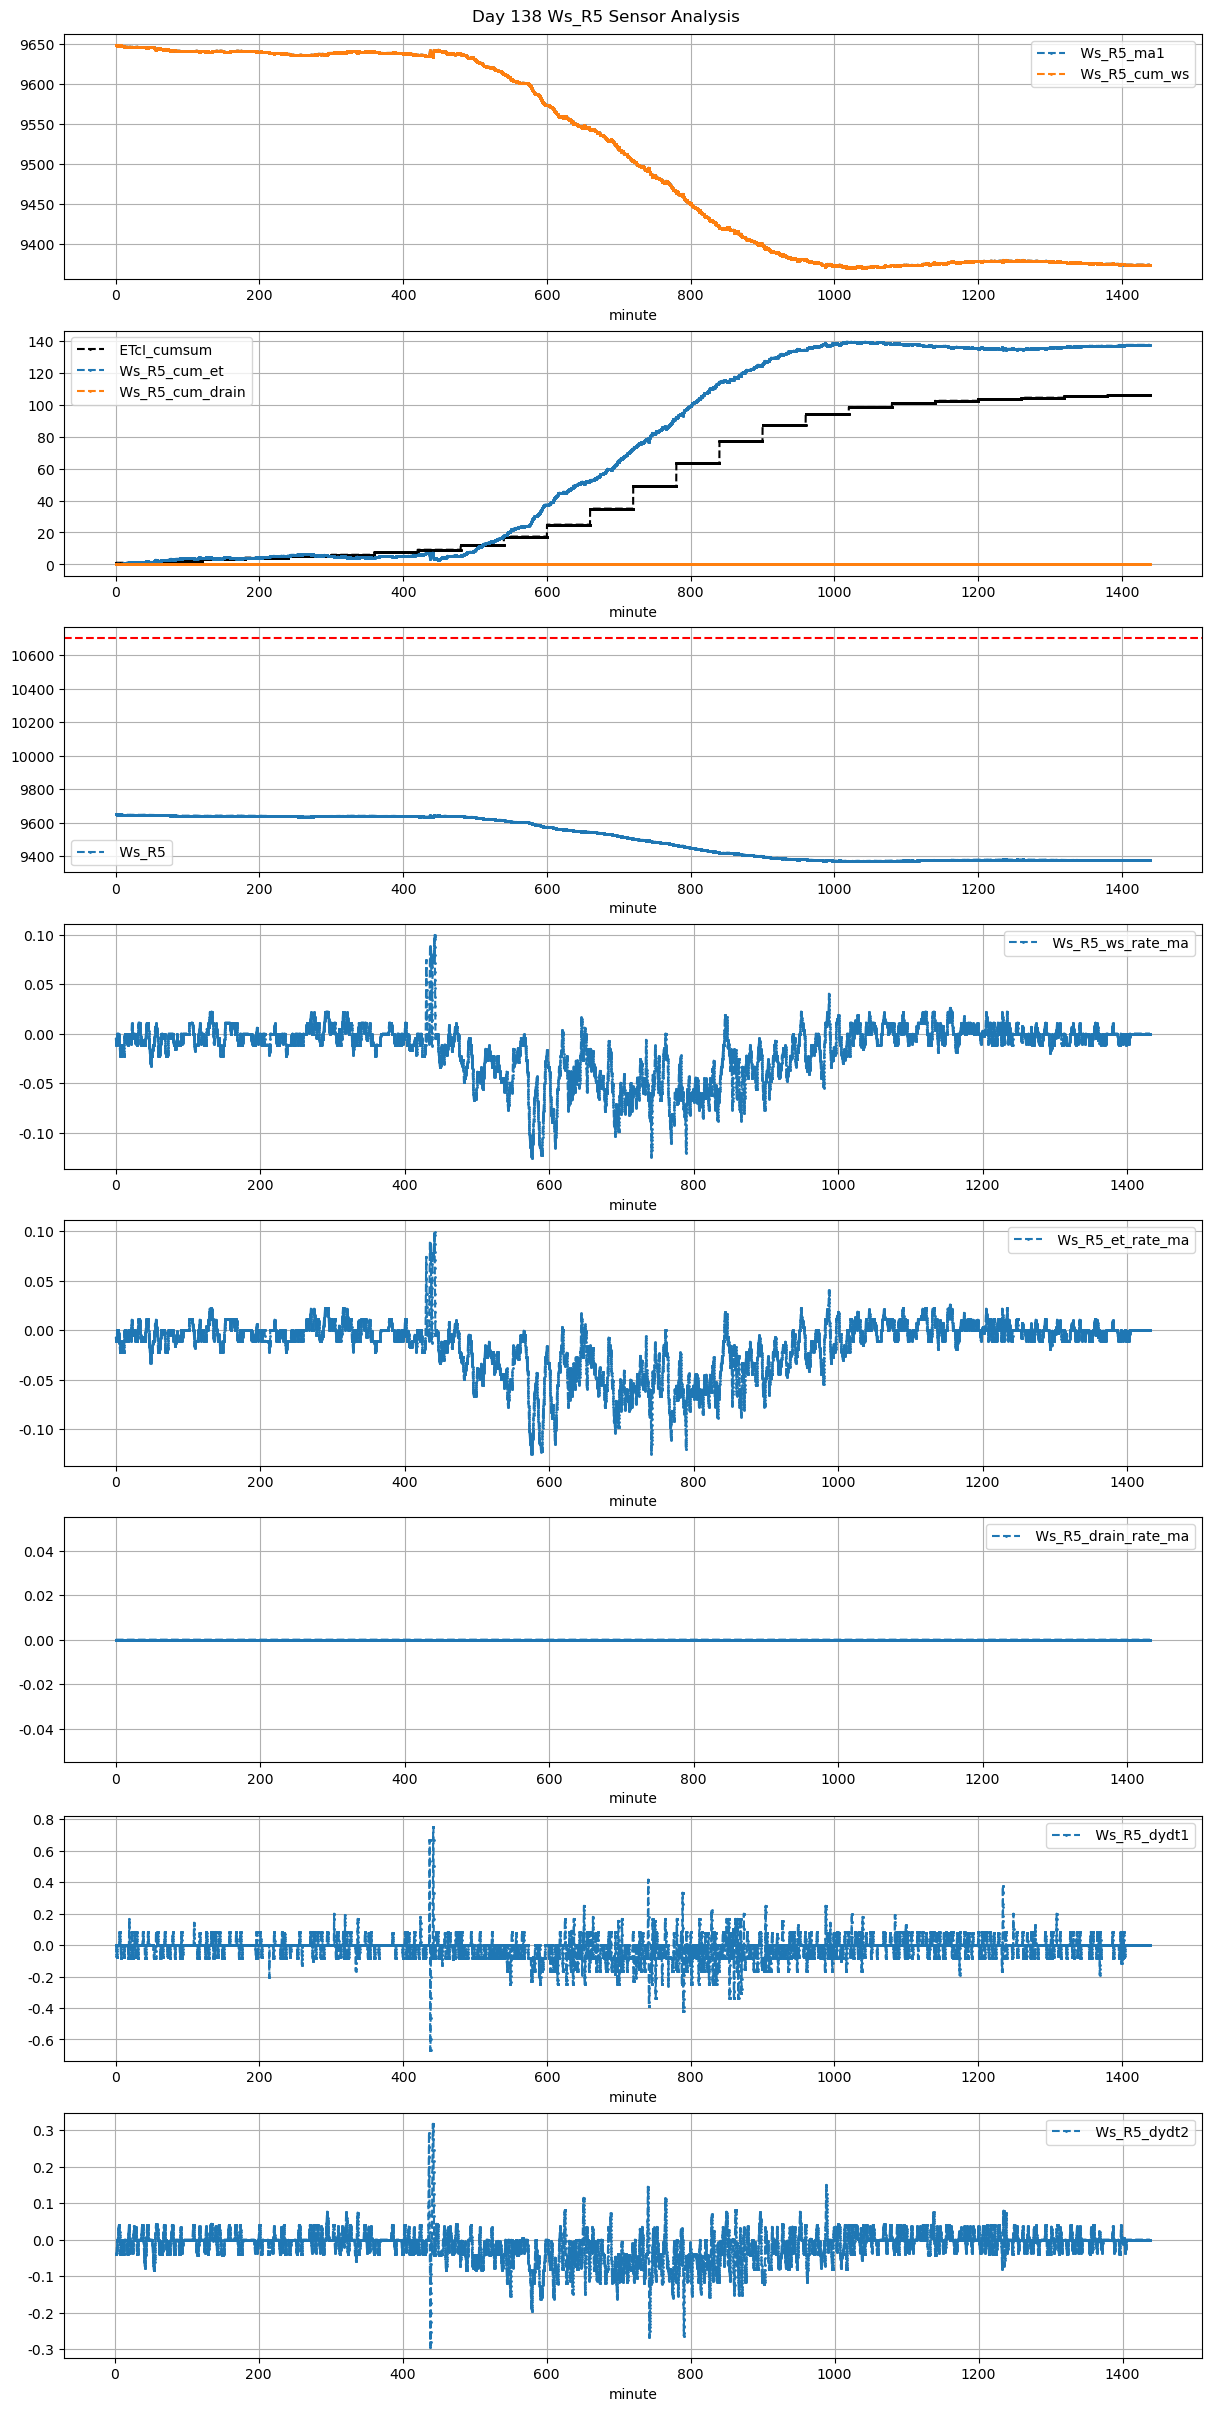Image resolution: width=1211 pixels, height=2411 pixels.
Task: Click the Ws_R5 legend in third plot
Action: tap(142, 853)
